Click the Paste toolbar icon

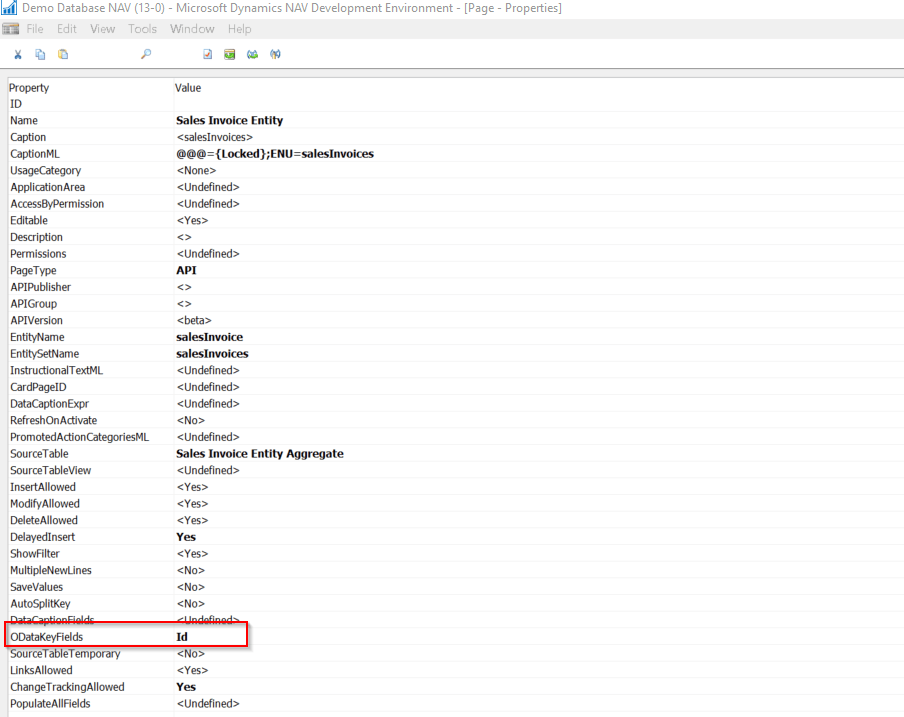pyautogui.click(x=63, y=54)
